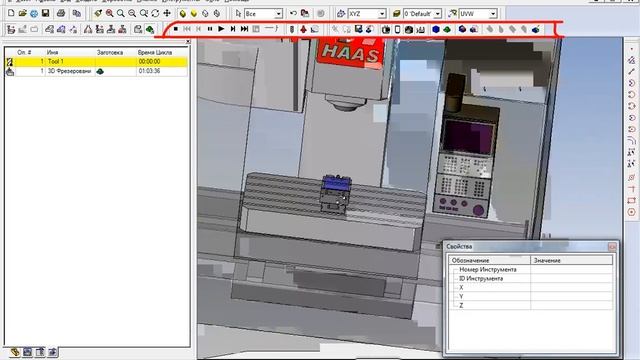Click the blue hexagon stock icon
640x360 pixels.
point(436,29)
